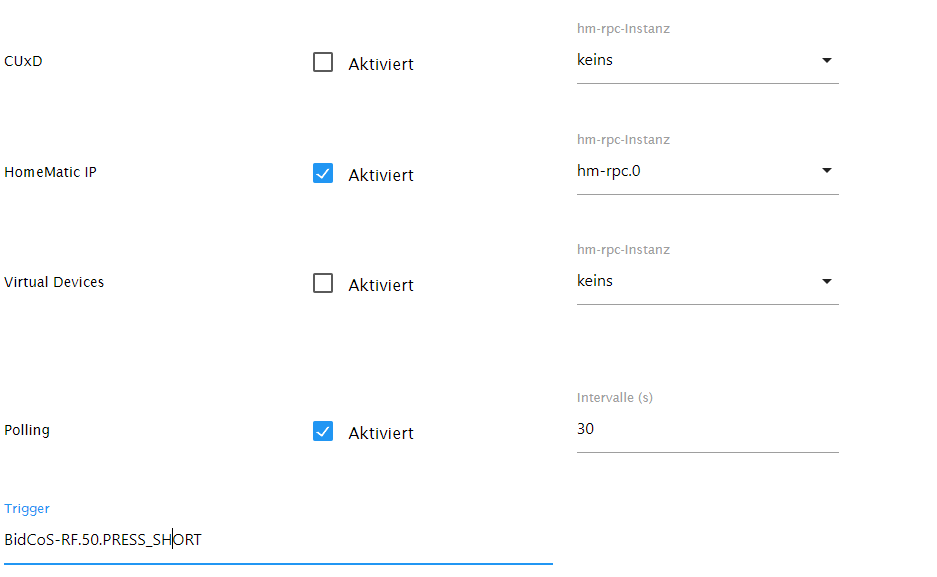
Task: Click the Aktiviert label beside Polling
Action: (380, 433)
